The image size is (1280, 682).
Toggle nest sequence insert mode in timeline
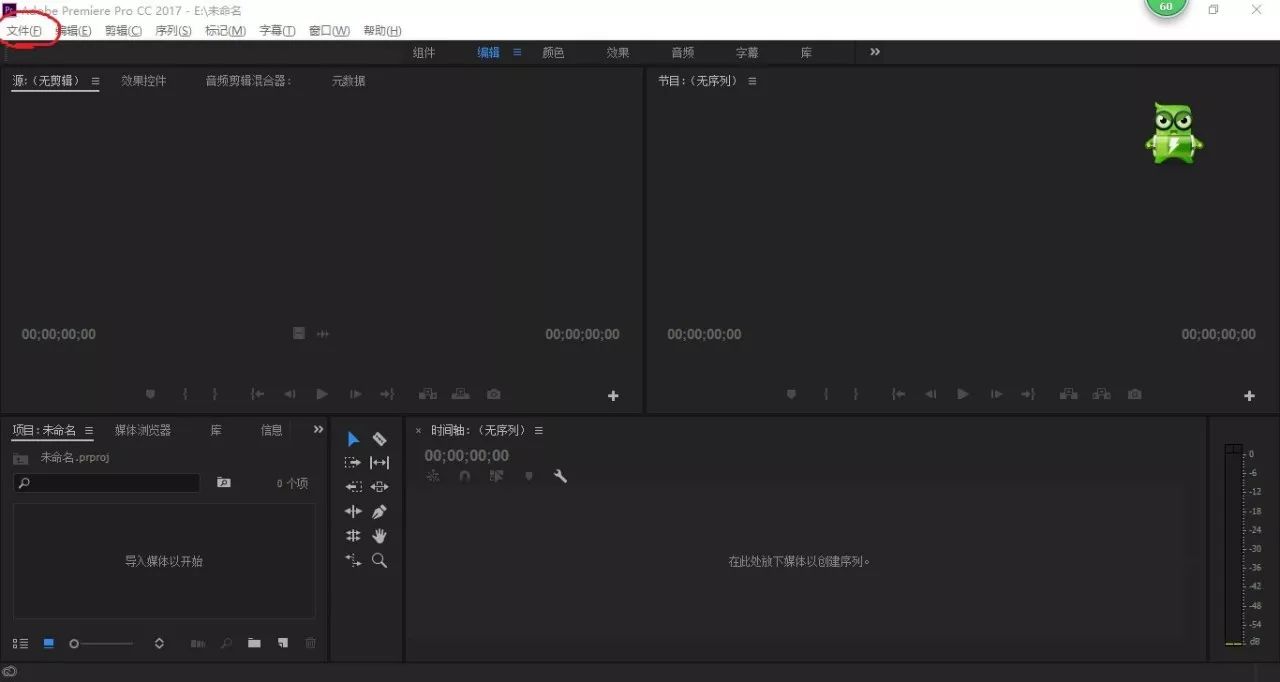[433, 477]
